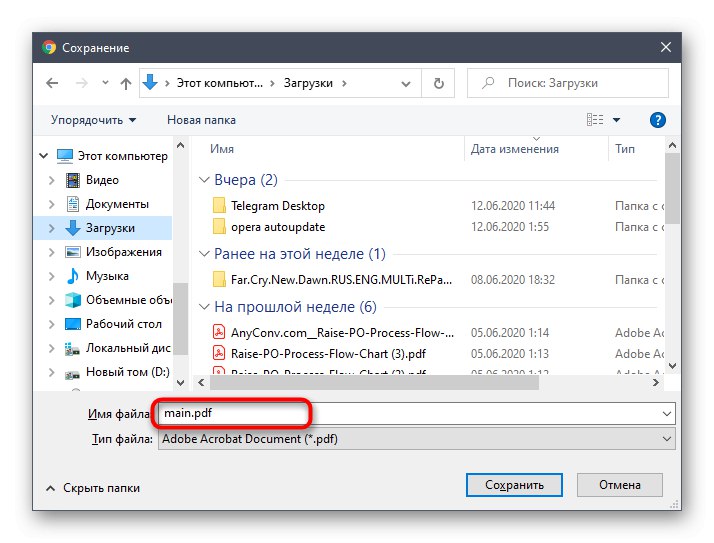Select 'Локальный диск' in navigation tree
The image size is (714, 543).
point(128,348)
